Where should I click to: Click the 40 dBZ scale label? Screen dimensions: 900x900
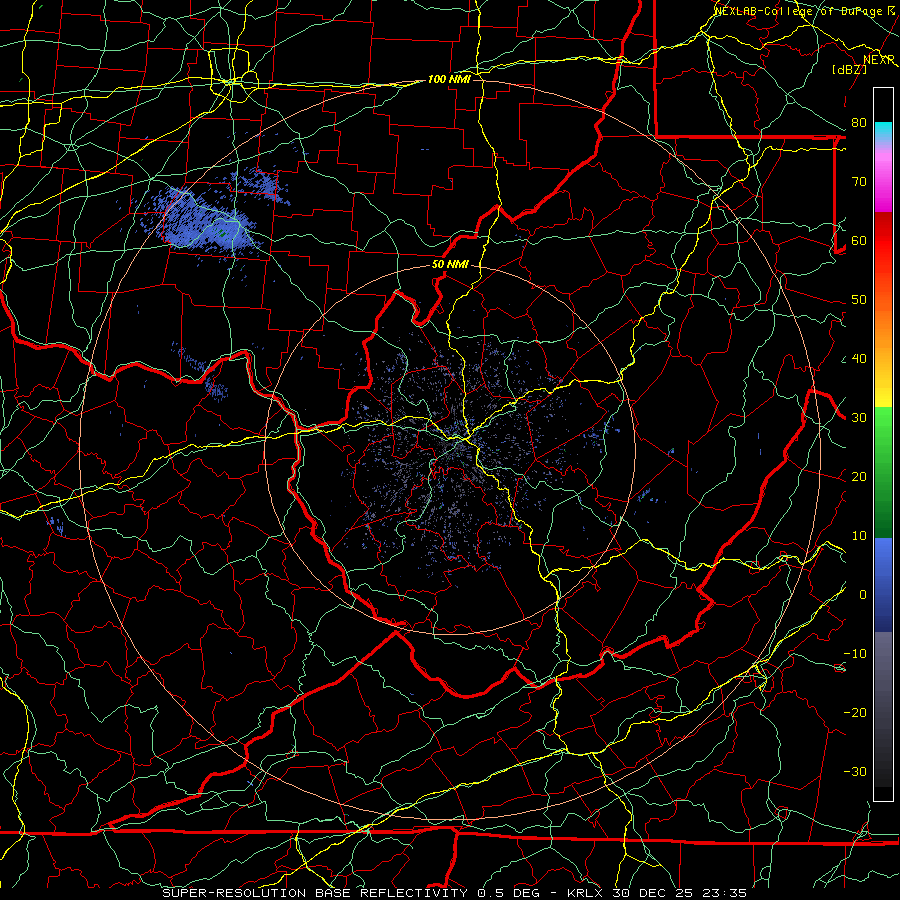pos(859,359)
